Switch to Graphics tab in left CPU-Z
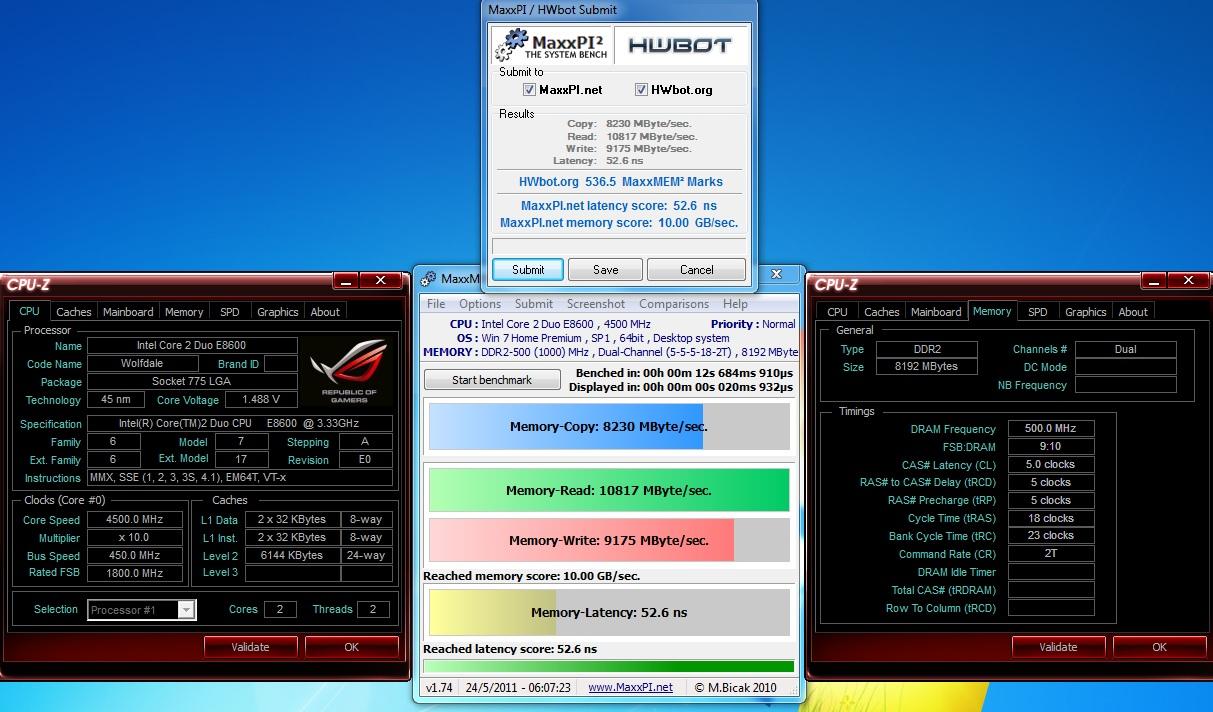The width and height of the screenshot is (1213, 712). pos(278,312)
